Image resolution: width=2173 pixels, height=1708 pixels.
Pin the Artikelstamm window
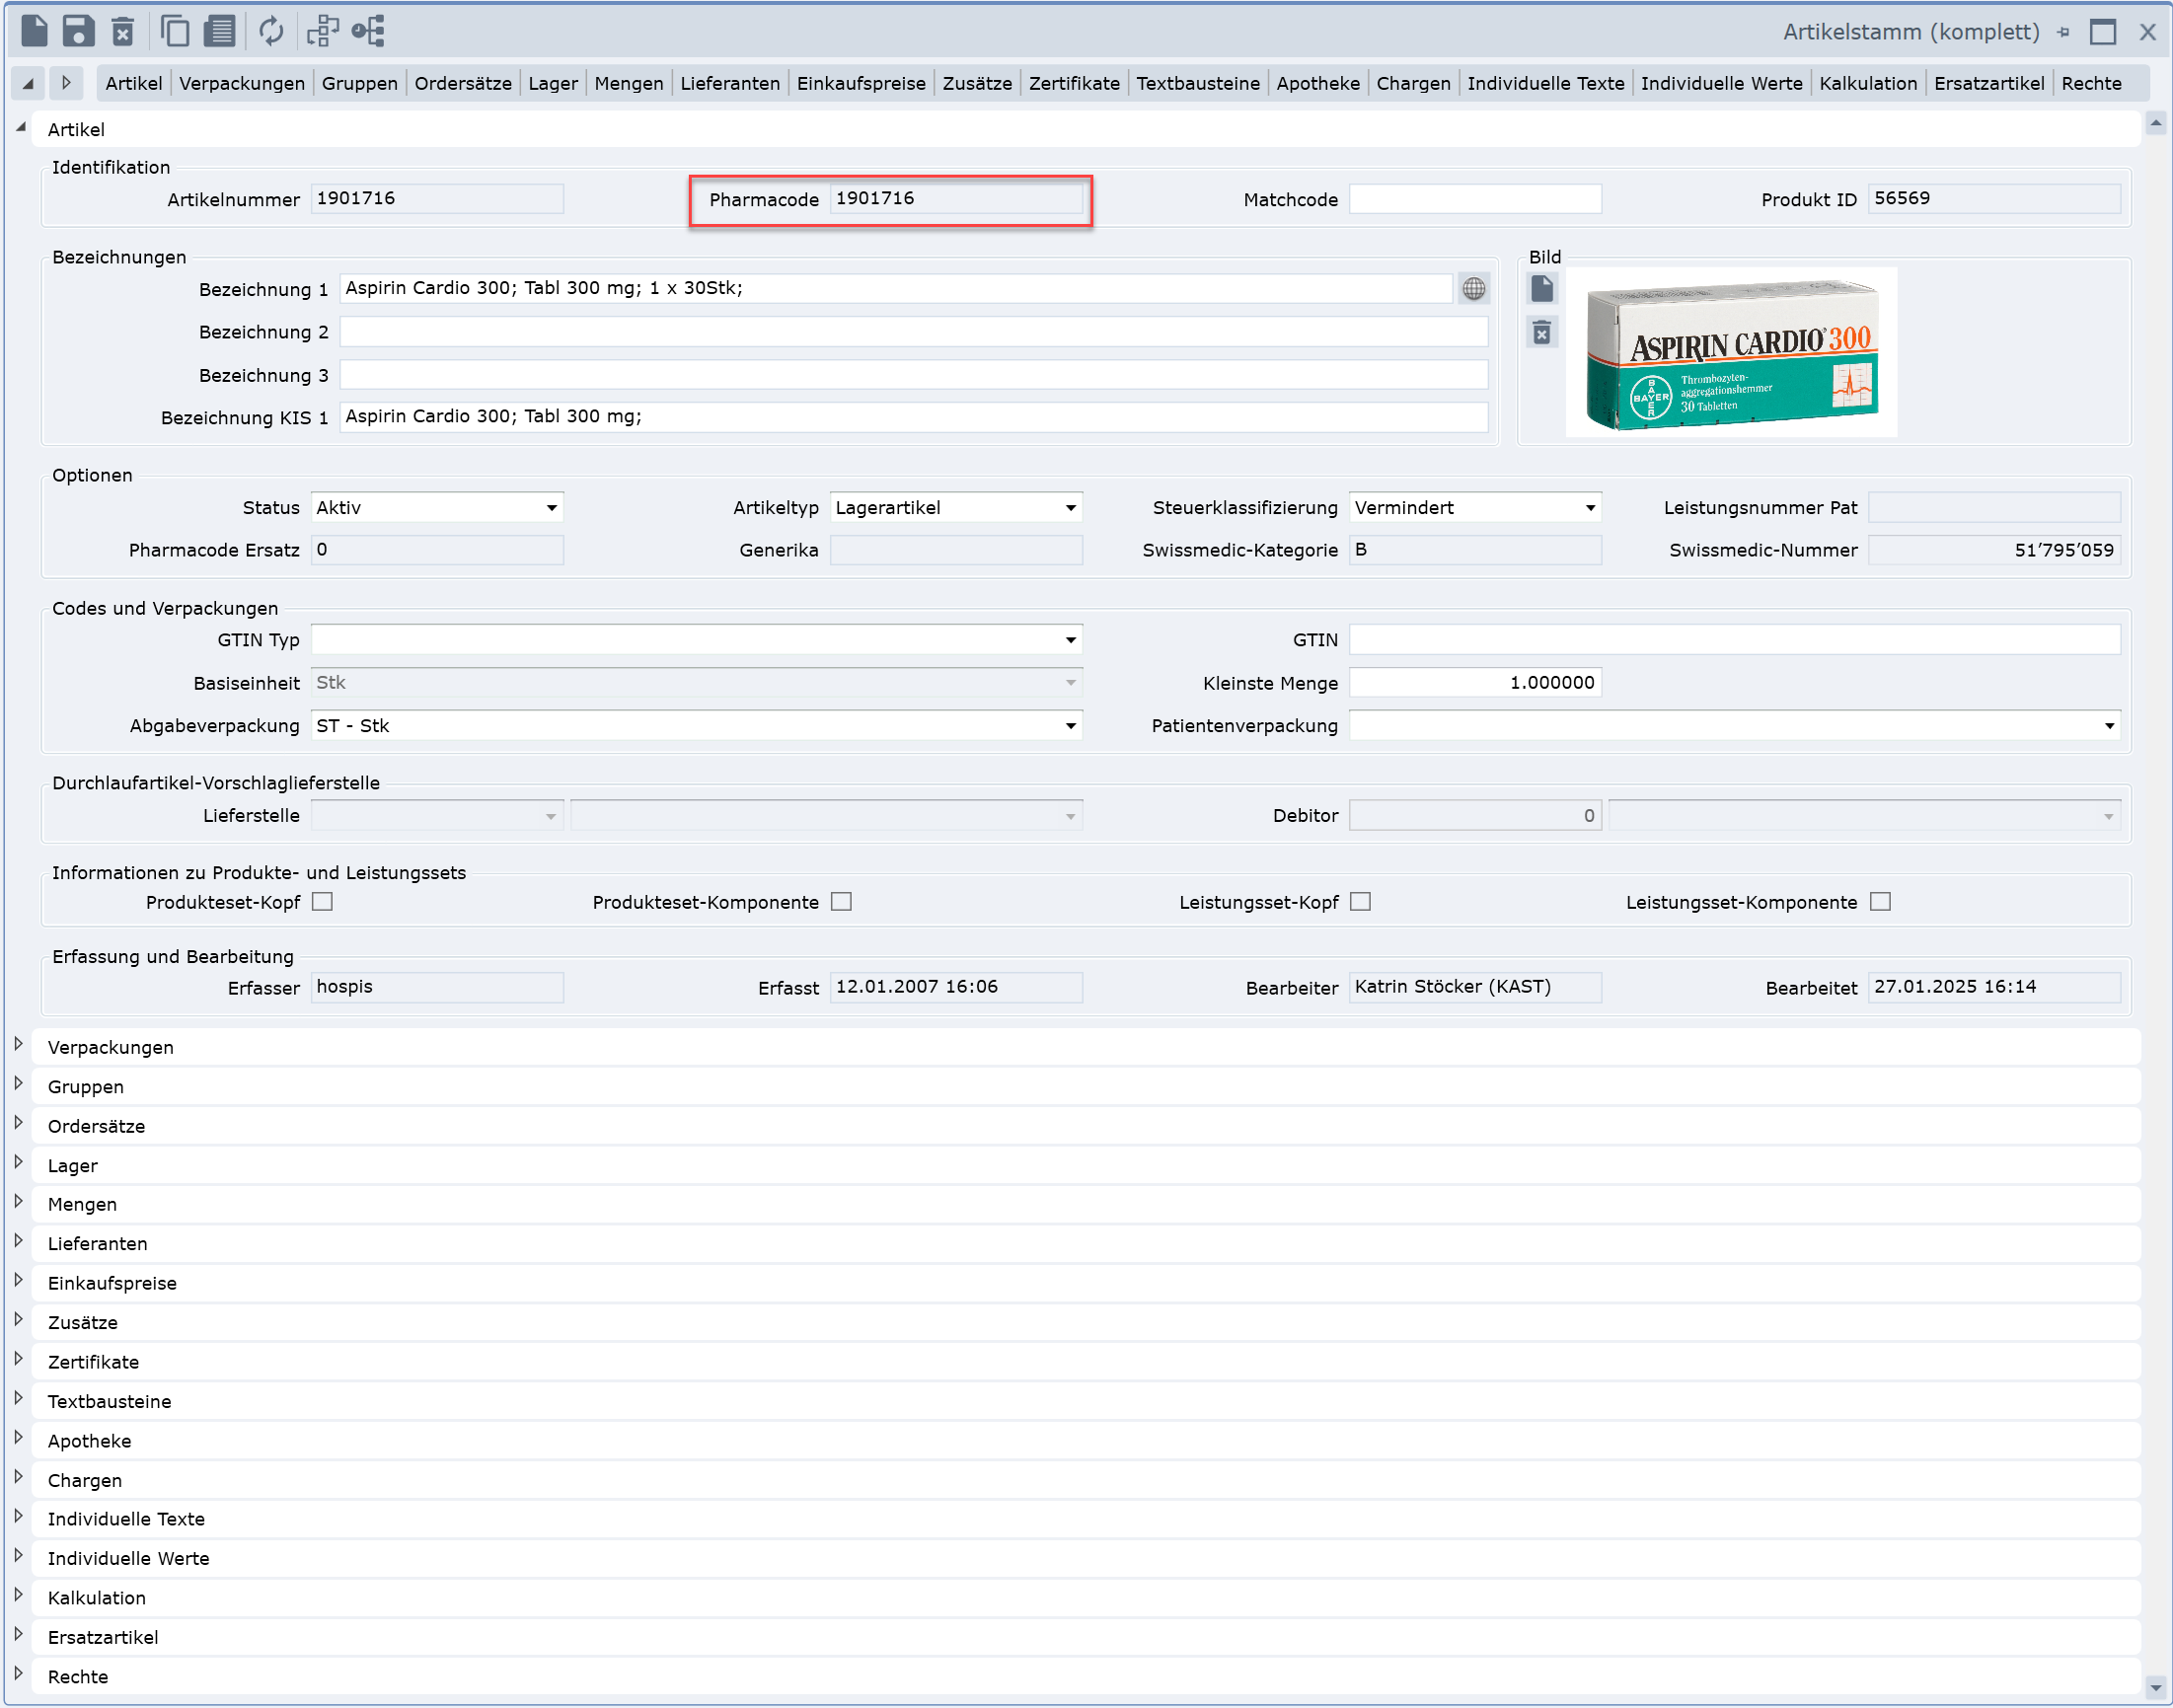coord(2063,32)
